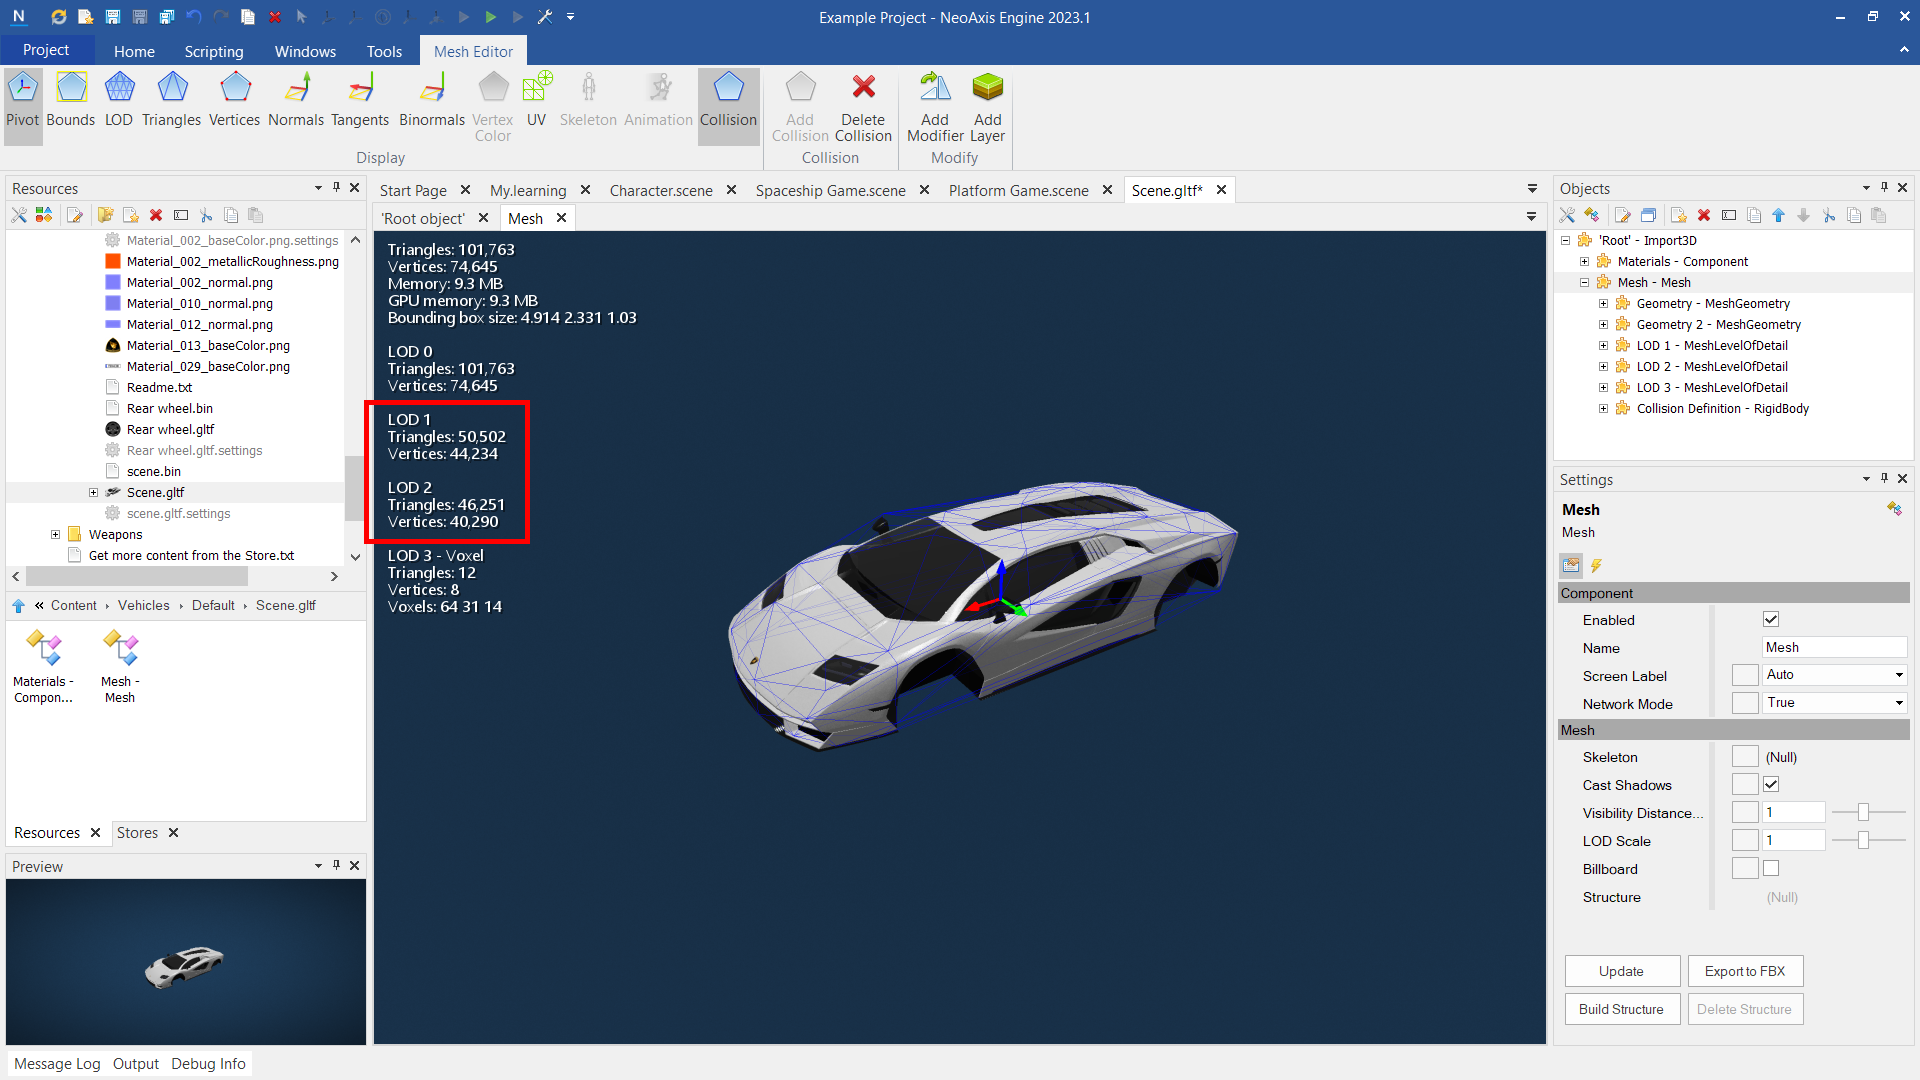Click the Name input field
1920x1080 pixels.
pos(1833,648)
